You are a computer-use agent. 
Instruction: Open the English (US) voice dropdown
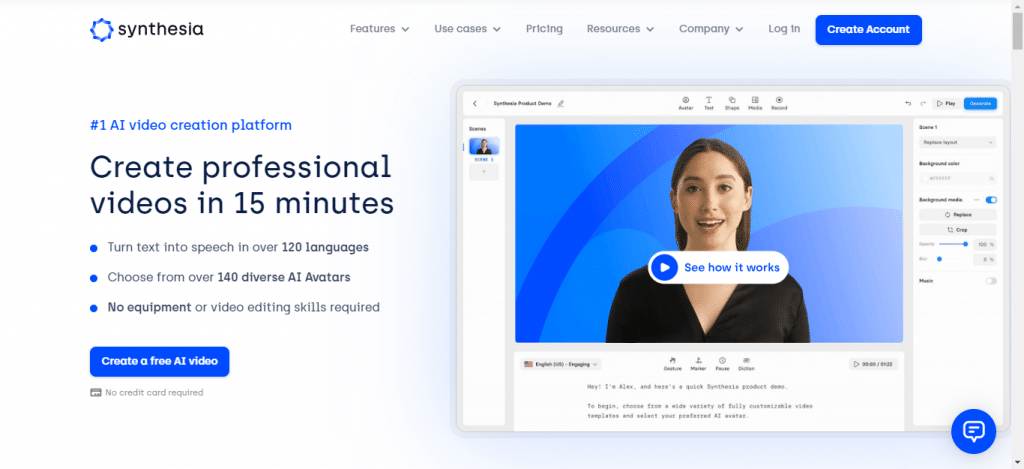coord(561,364)
